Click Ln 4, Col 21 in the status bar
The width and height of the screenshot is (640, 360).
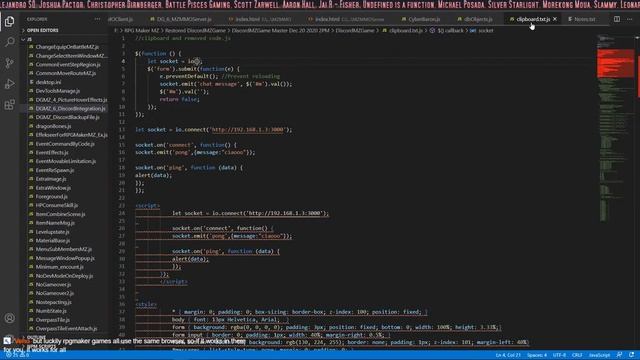pyautogui.click(x=508, y=355)
